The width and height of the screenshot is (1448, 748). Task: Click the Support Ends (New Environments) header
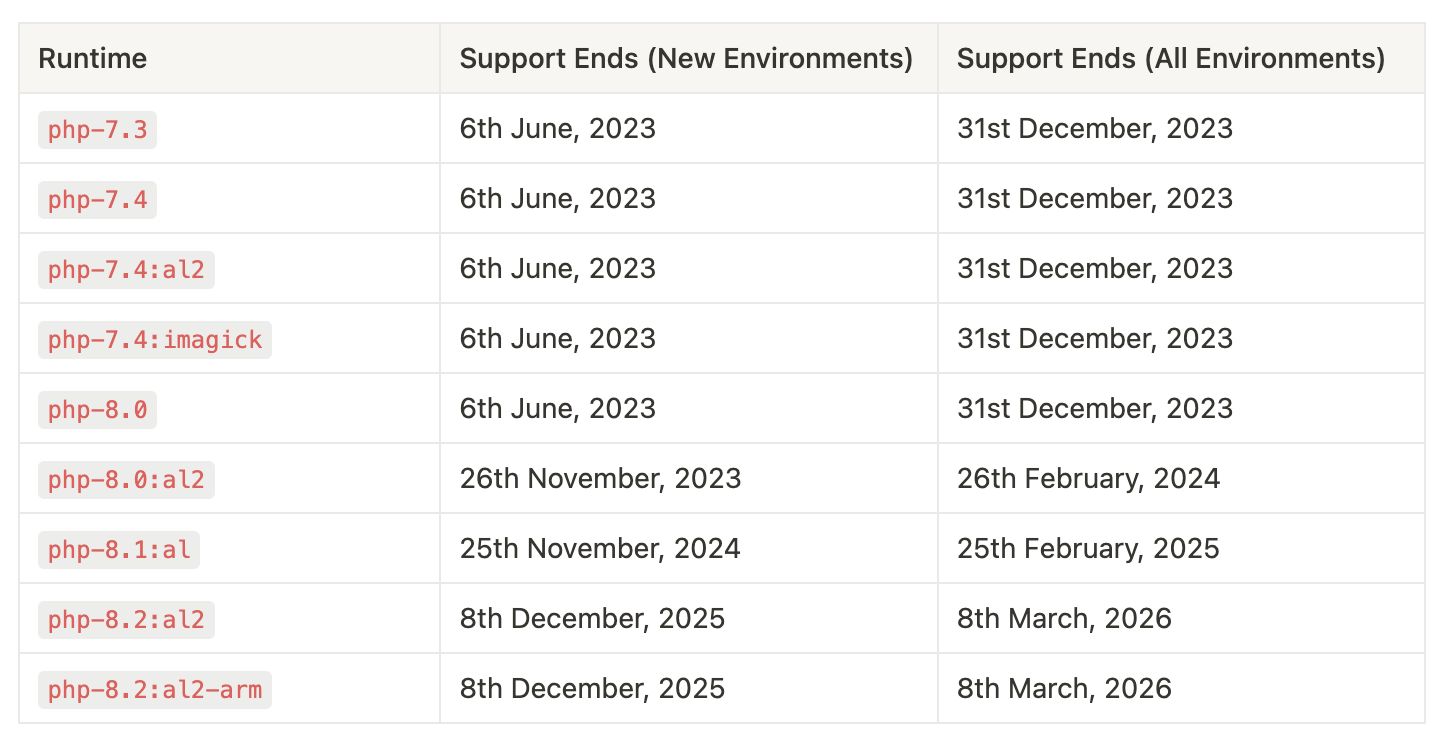click(x=686, y=59)
